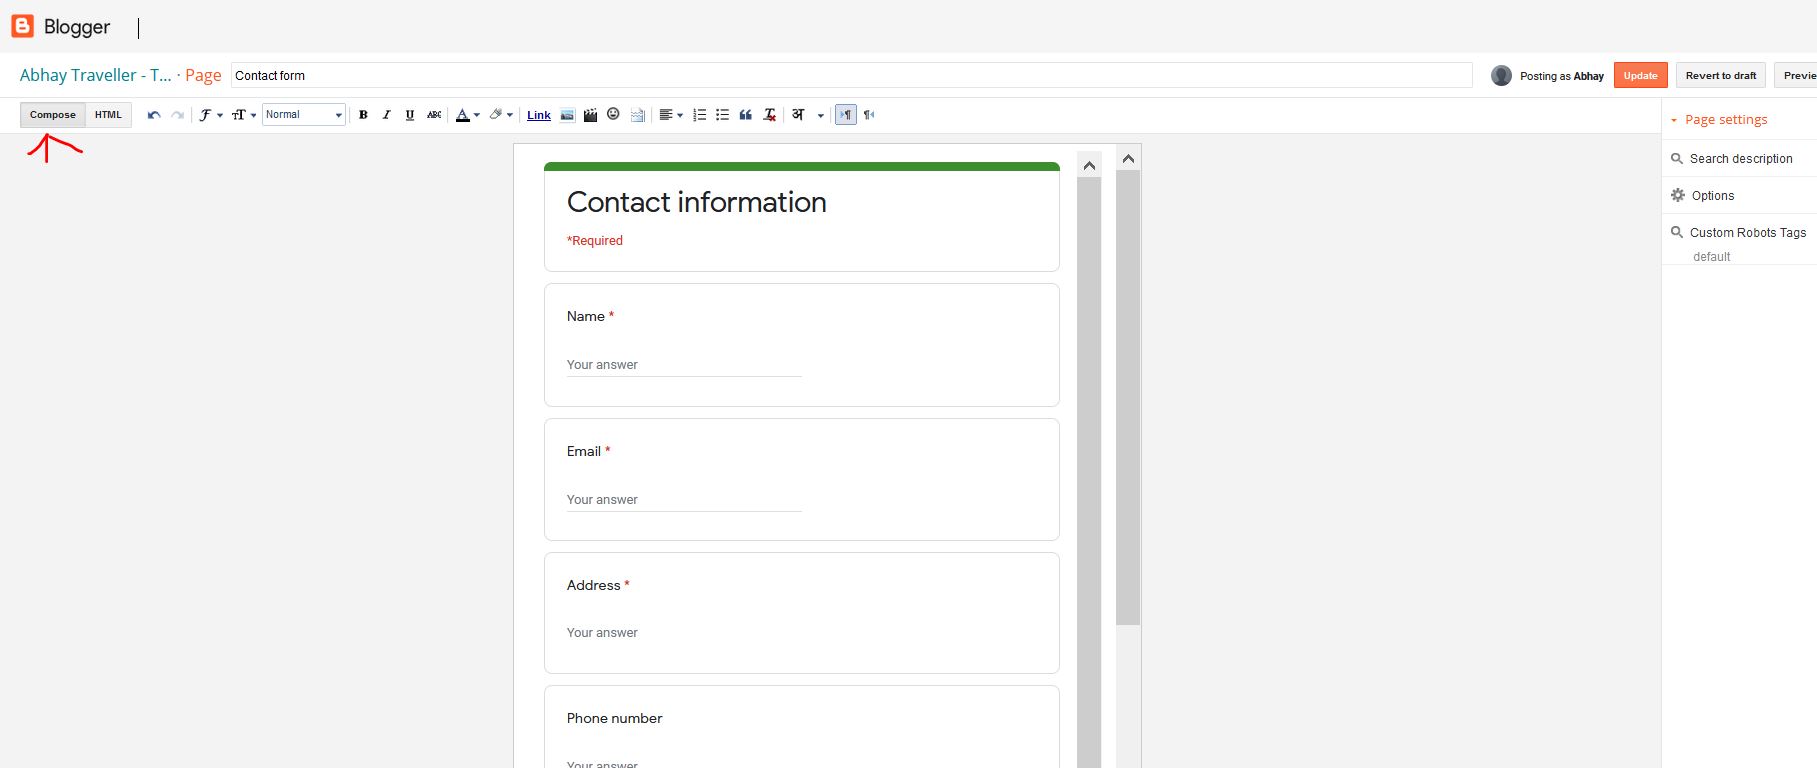Insert a numbered list
Screen dimensions: 1817x768
(x=699, y=115)
